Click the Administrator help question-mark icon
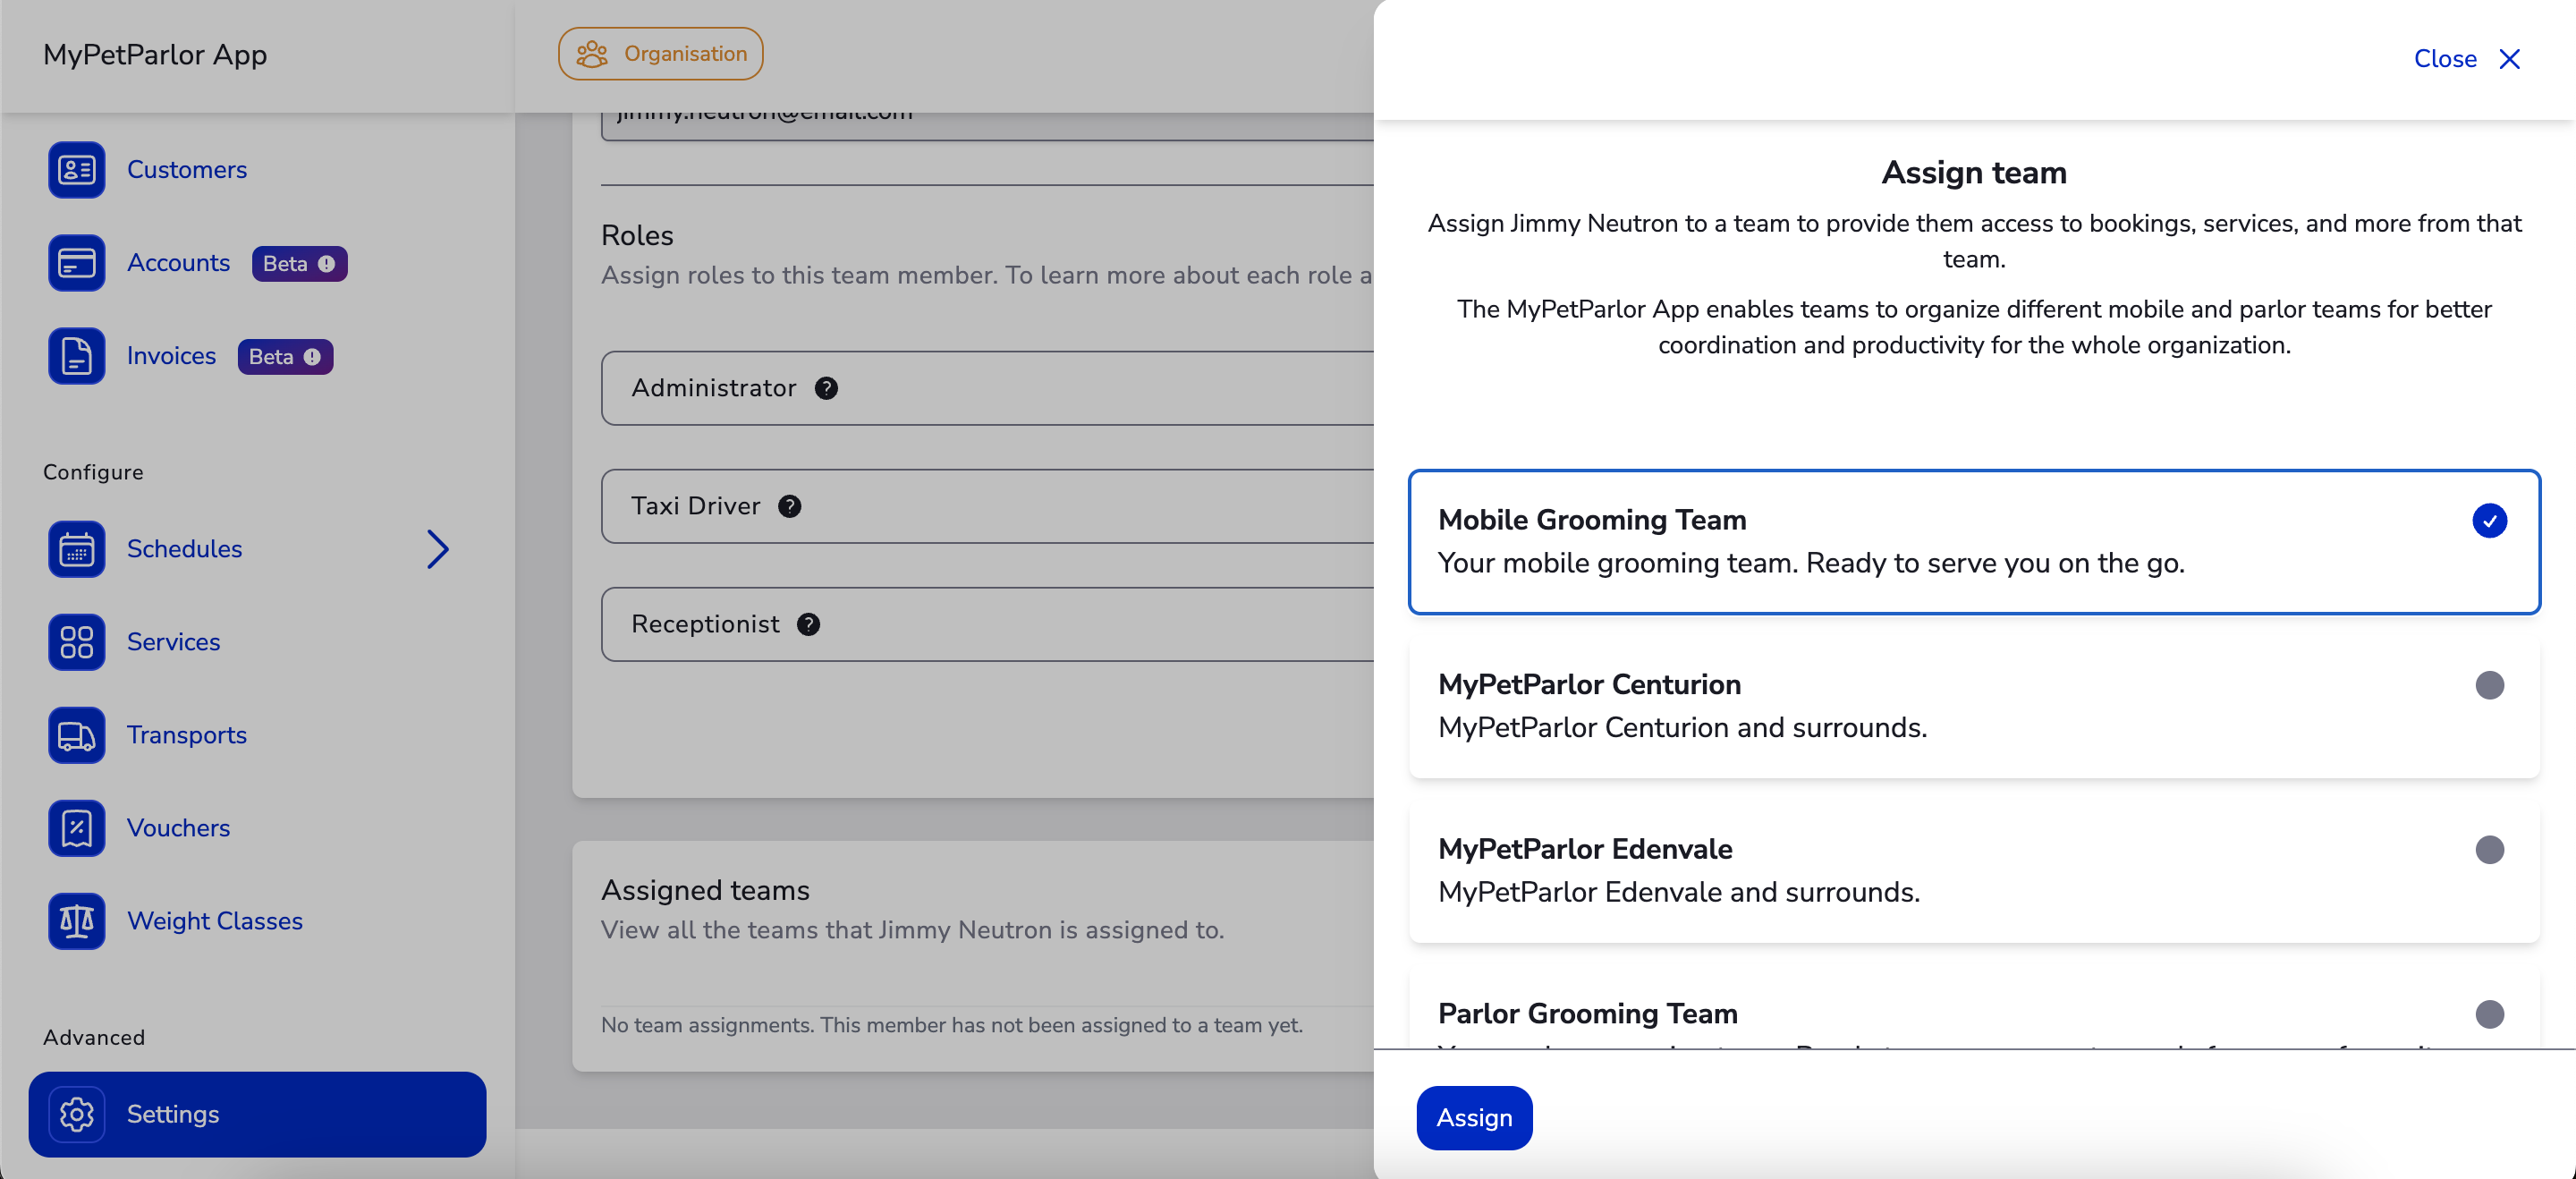This screenshot has height=1179, width=2576. tap(826, 388)
